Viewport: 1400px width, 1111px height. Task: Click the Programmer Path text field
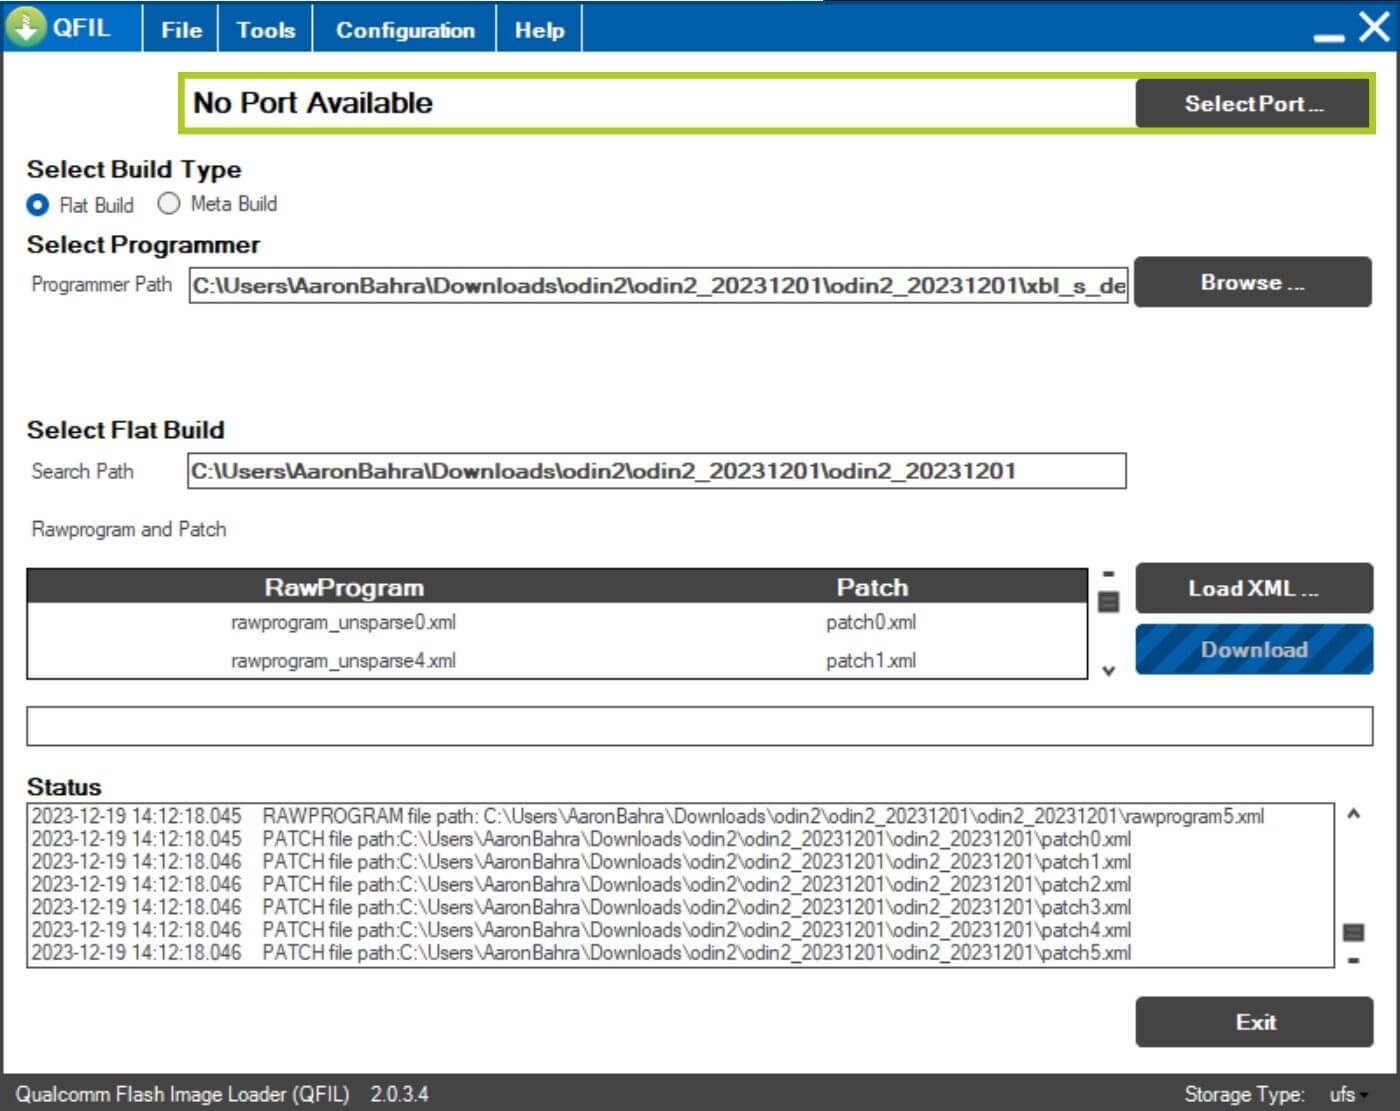658,286
